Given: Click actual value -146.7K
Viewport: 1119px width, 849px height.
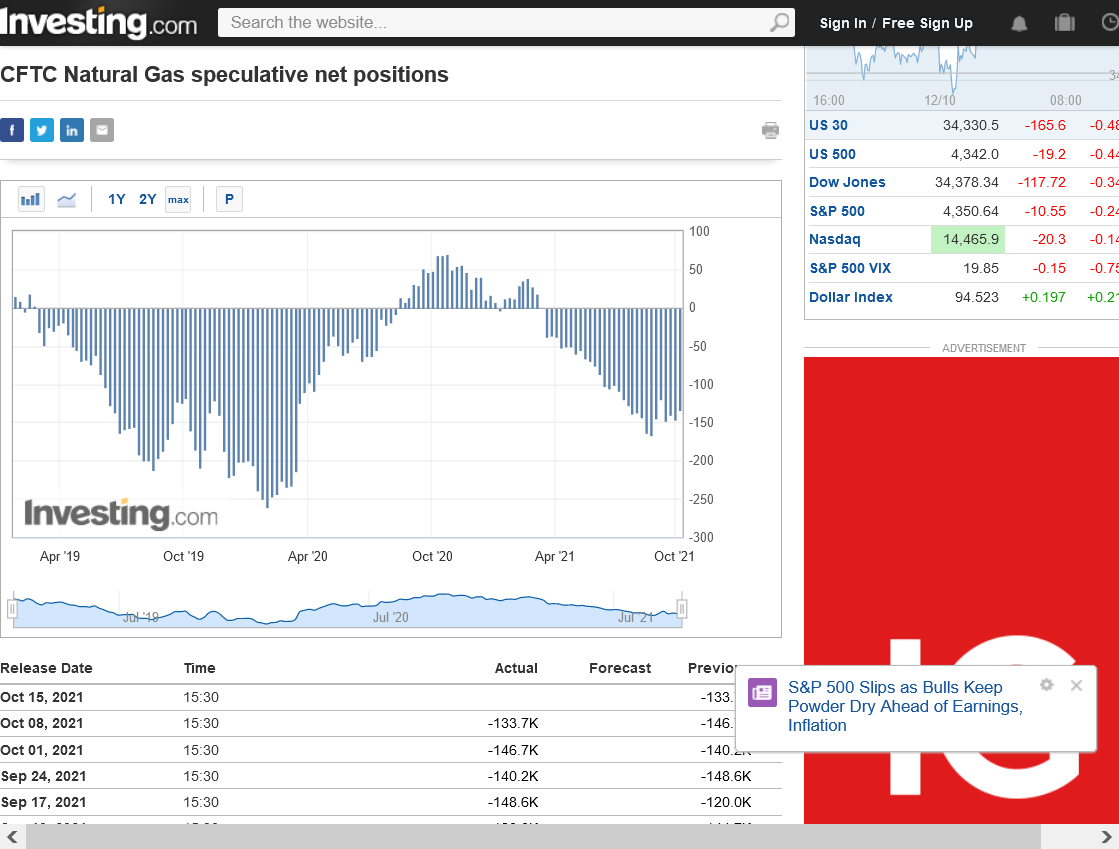Looking at the screenshot, I should pos(513,750).
